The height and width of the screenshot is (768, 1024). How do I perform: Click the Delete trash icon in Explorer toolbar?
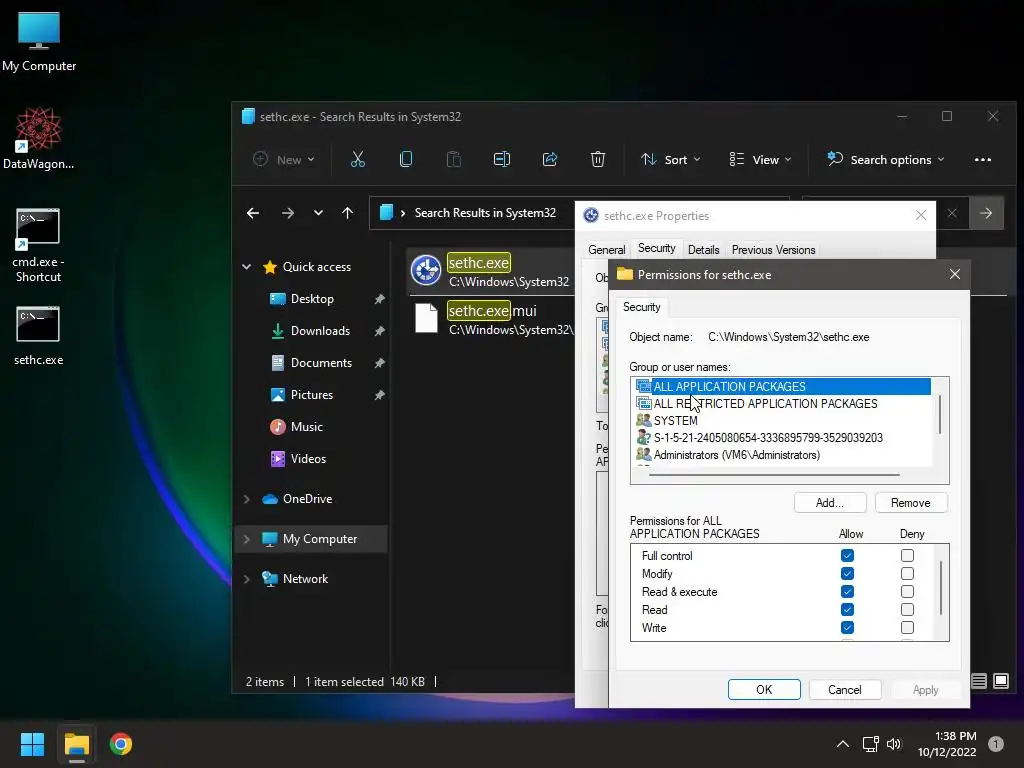[x=598, y=159]
